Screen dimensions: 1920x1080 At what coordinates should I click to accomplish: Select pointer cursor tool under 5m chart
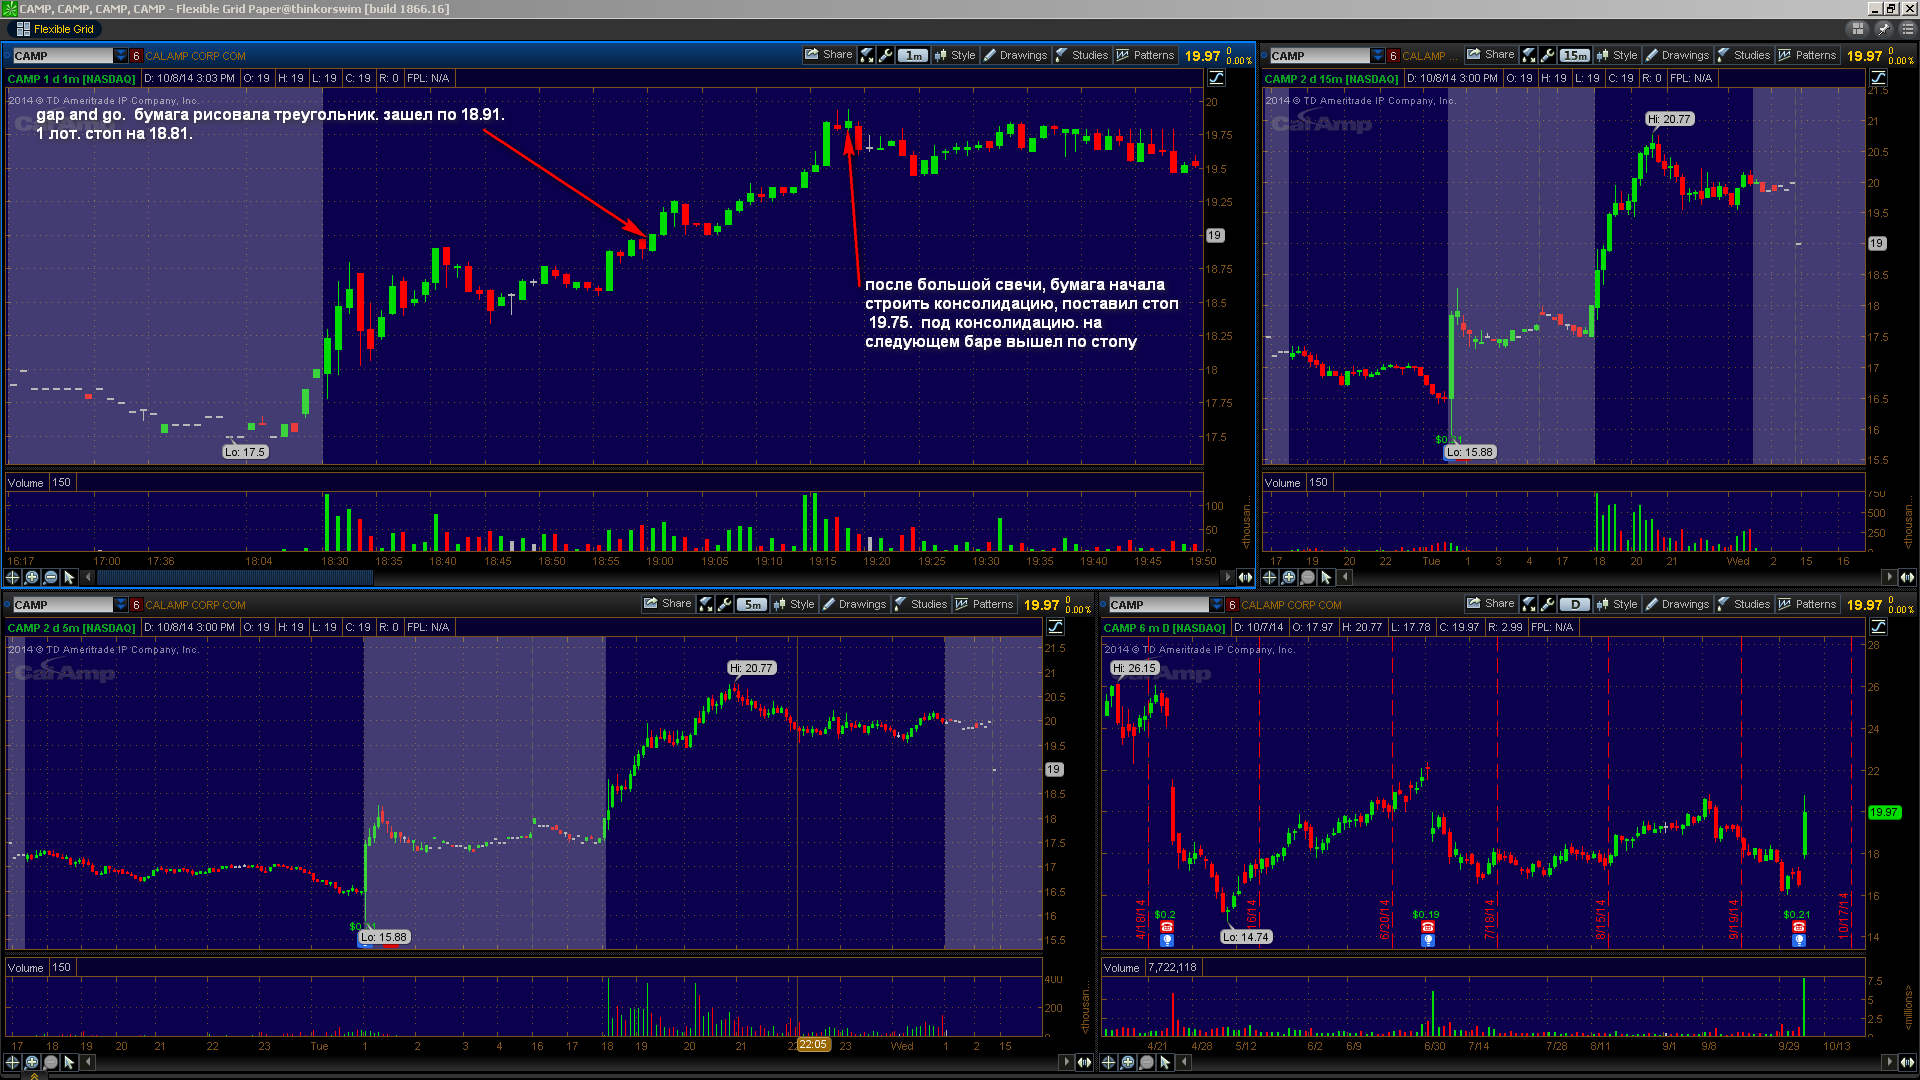(x=70, y=1062)
